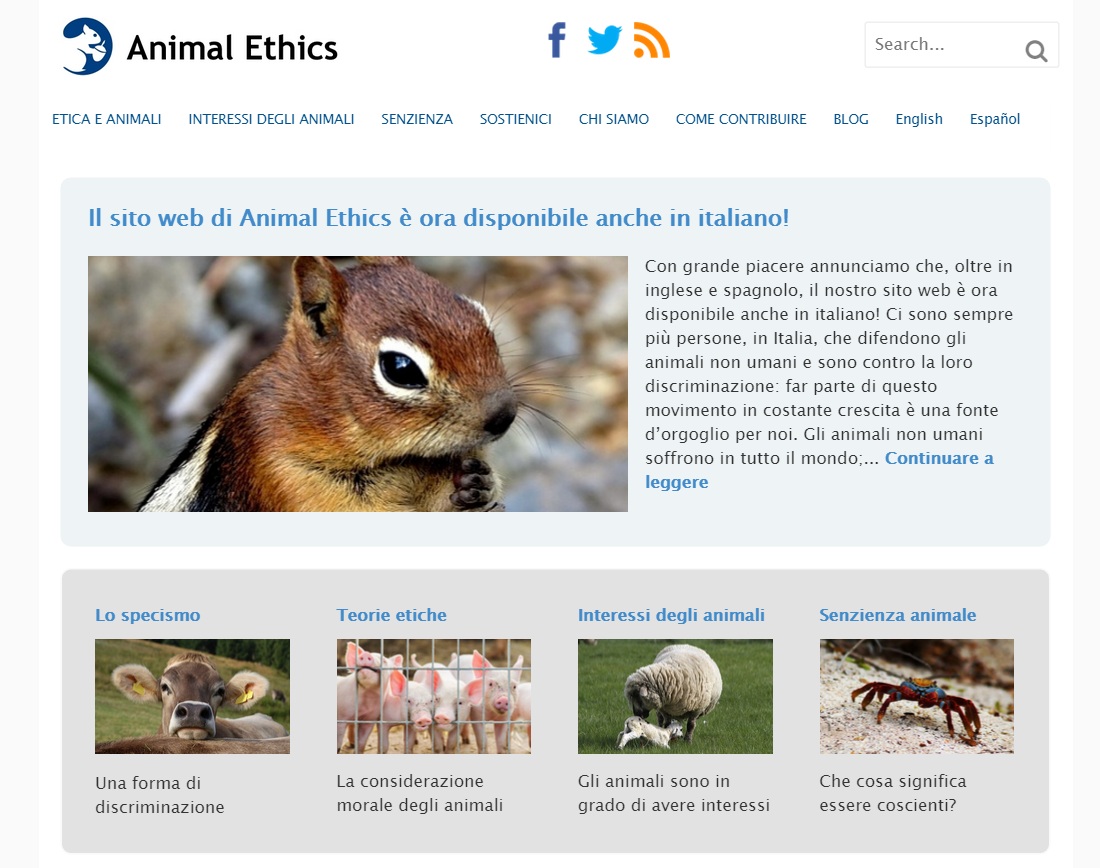Select the CHI SIAMO menu item
Viewport: 1100px width, 868px height.
pos(614,119)
